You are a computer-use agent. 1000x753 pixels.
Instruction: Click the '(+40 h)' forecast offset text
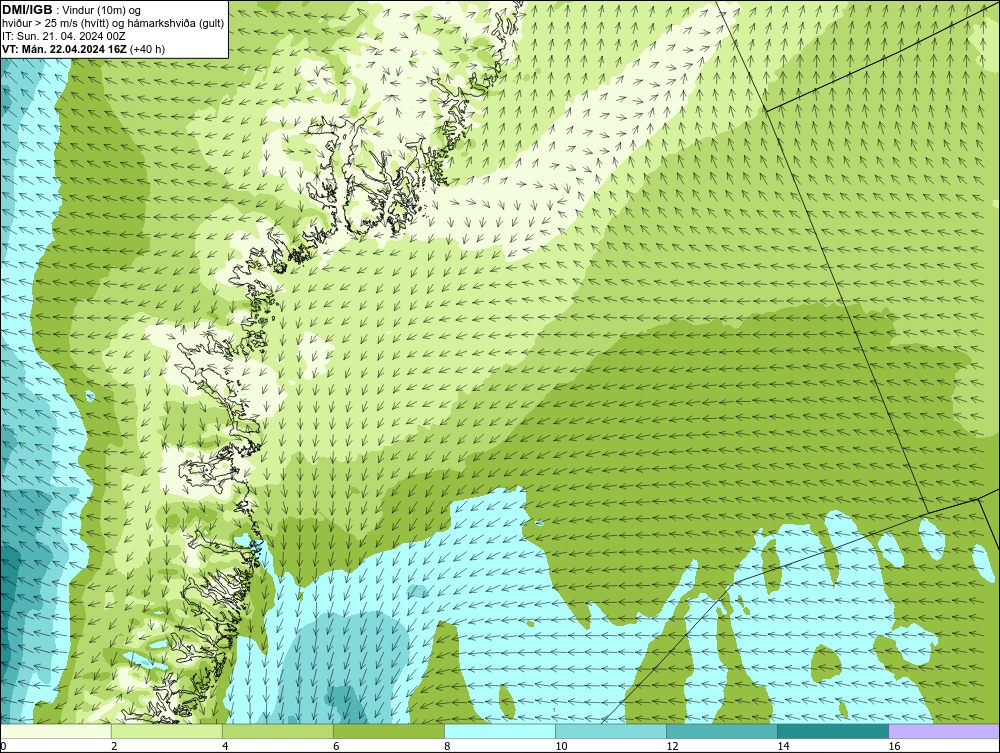point(147,49)
